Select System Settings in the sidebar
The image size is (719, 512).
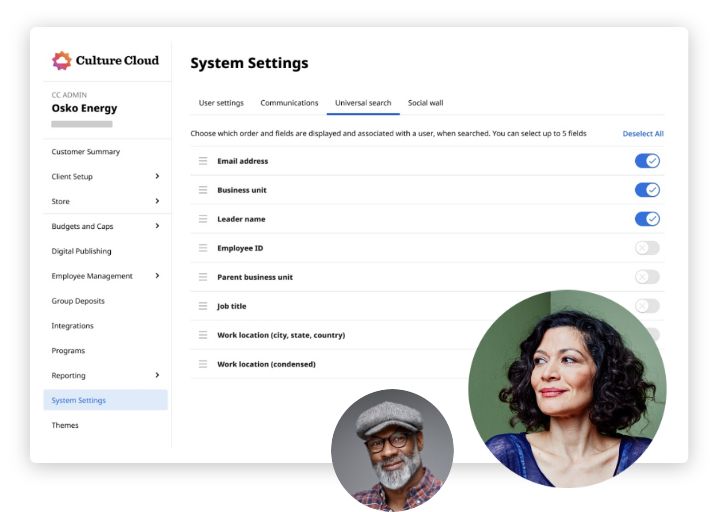pyautogui.click(x=105, y=400)
